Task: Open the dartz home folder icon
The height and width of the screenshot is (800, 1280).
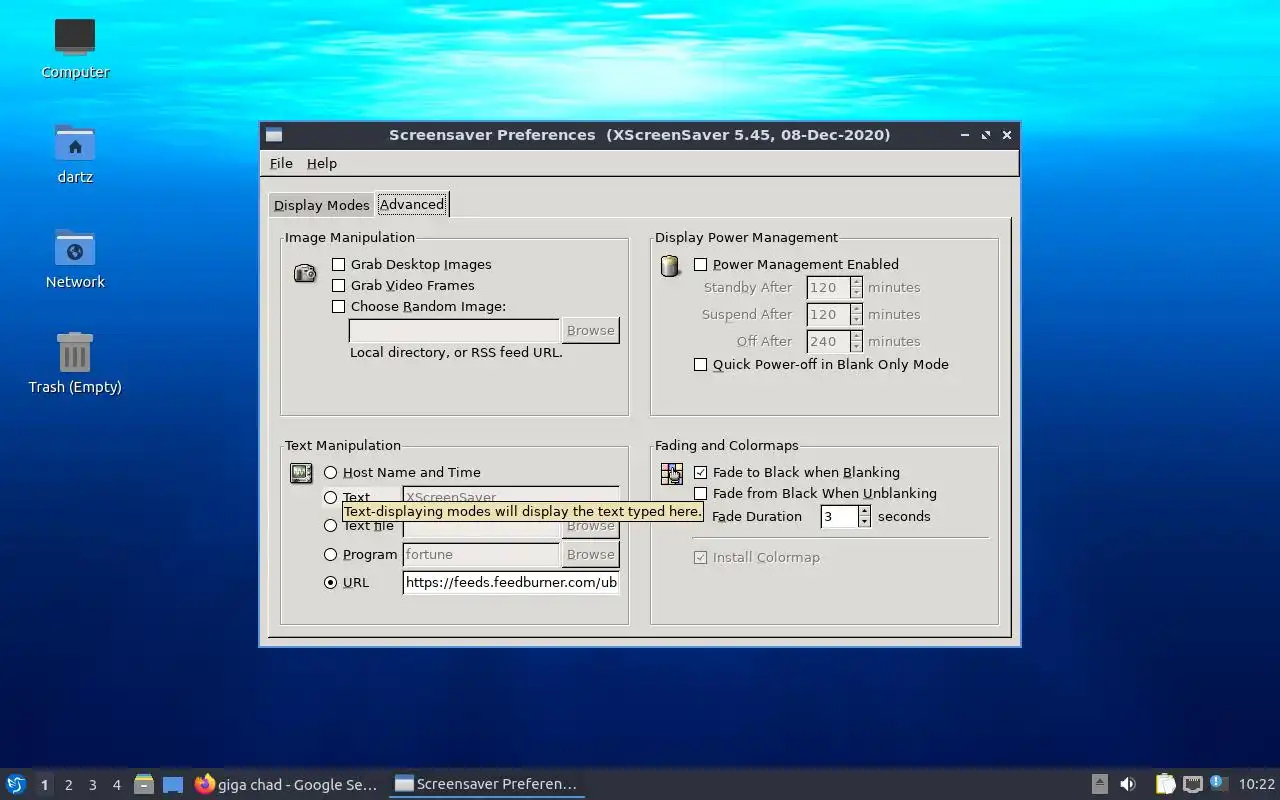Action: 75,143
